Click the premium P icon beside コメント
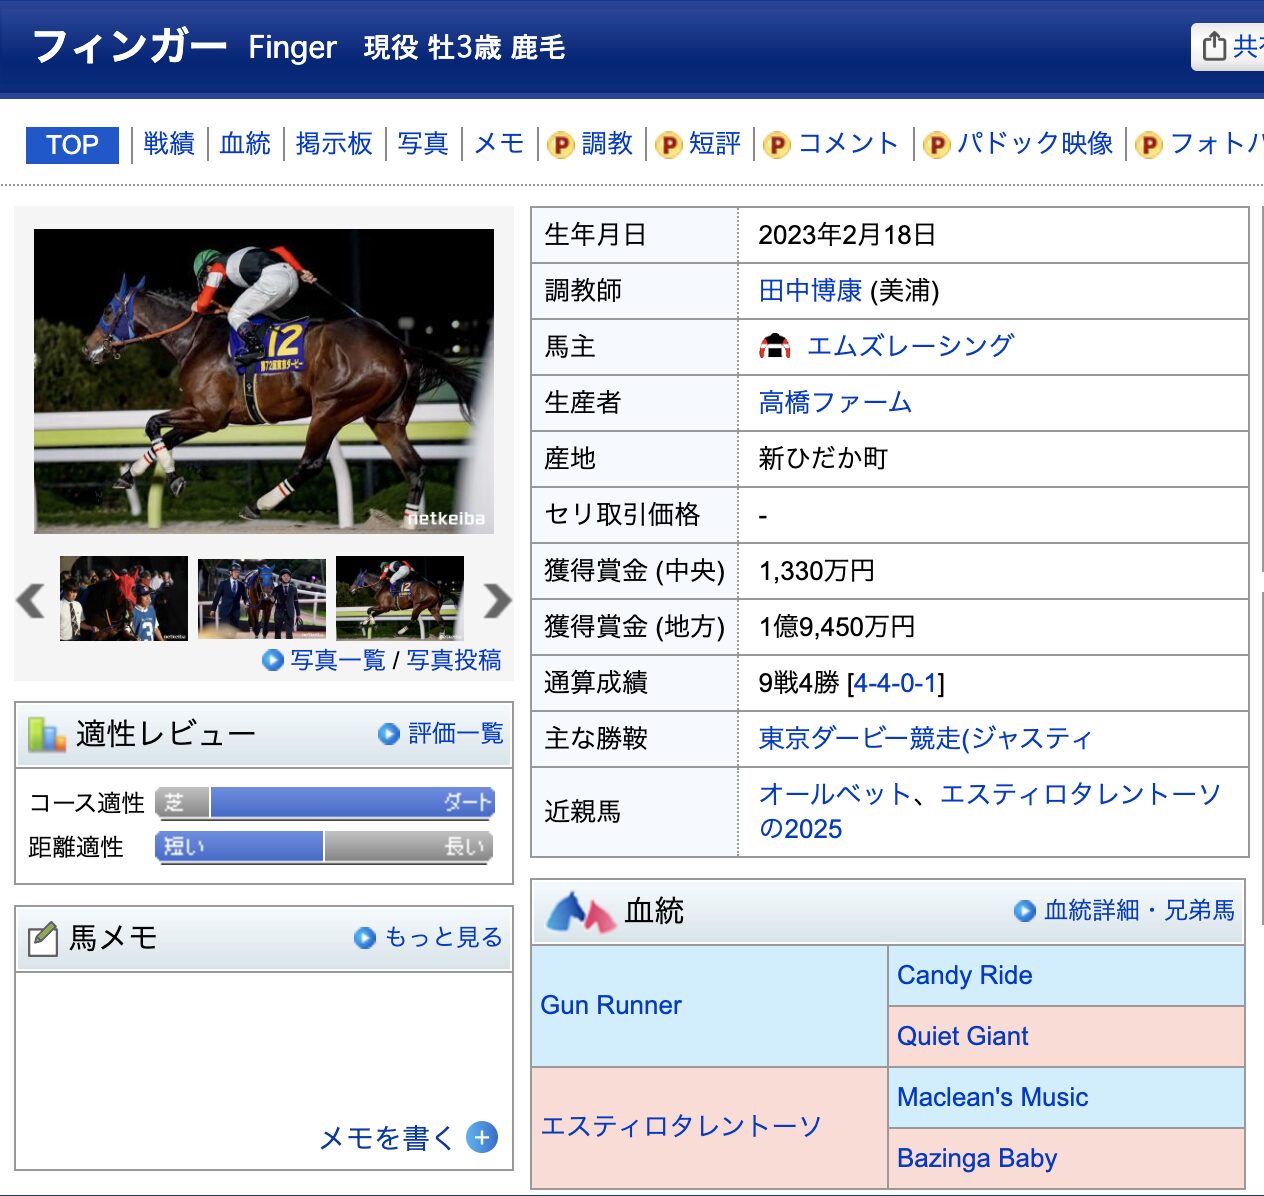The height and width of the screenshot is (1196, 1264). 776,146
